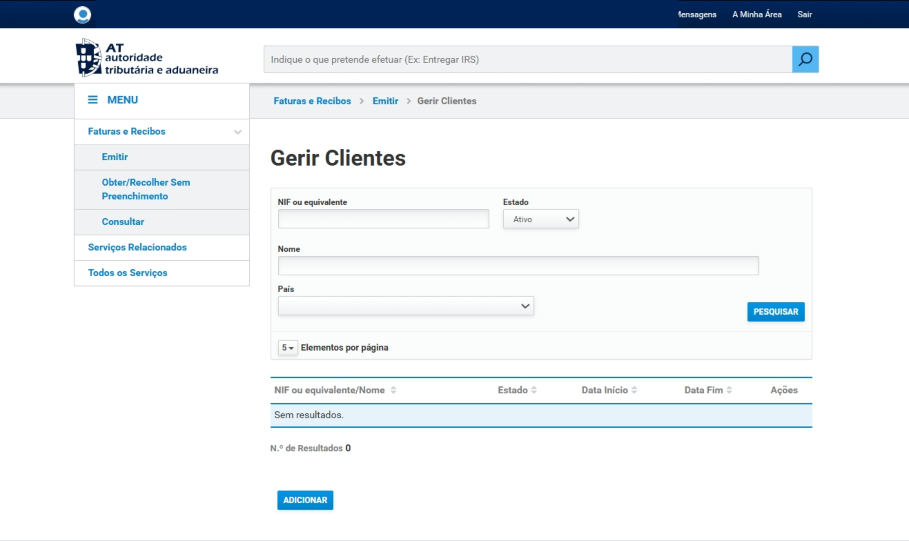Click the magnifying glass search icon

pyautogui.click(x=805, y=60)
